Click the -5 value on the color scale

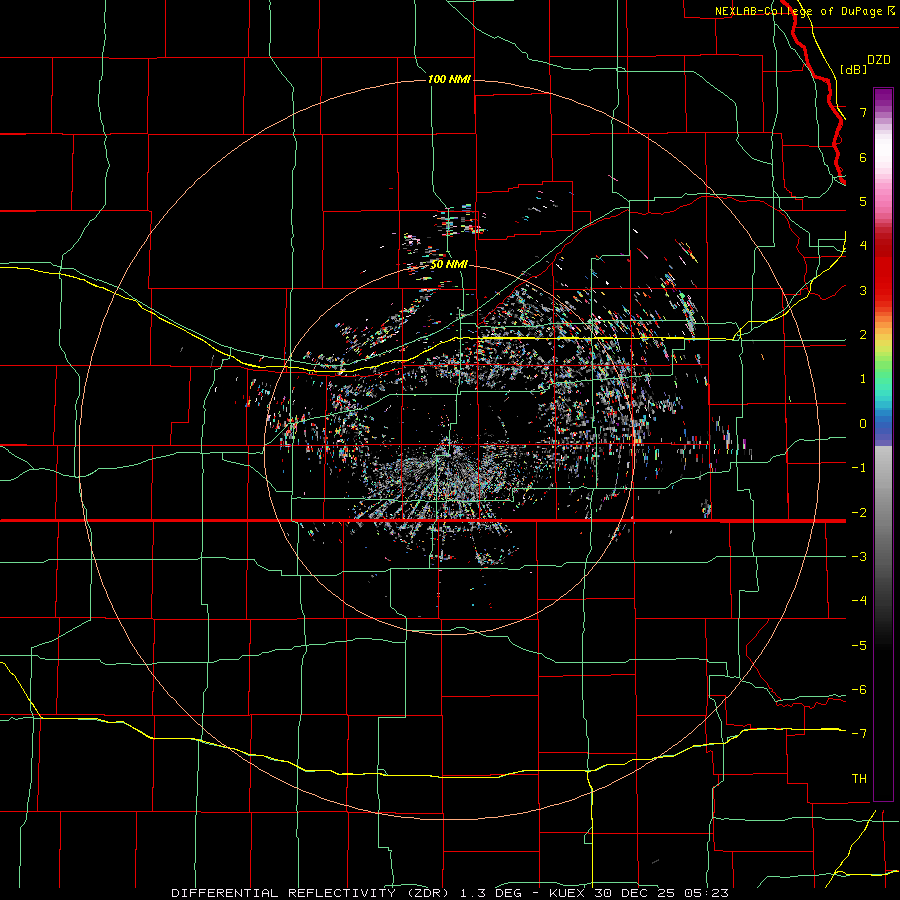pyautogui.click(x=859, y=645)
